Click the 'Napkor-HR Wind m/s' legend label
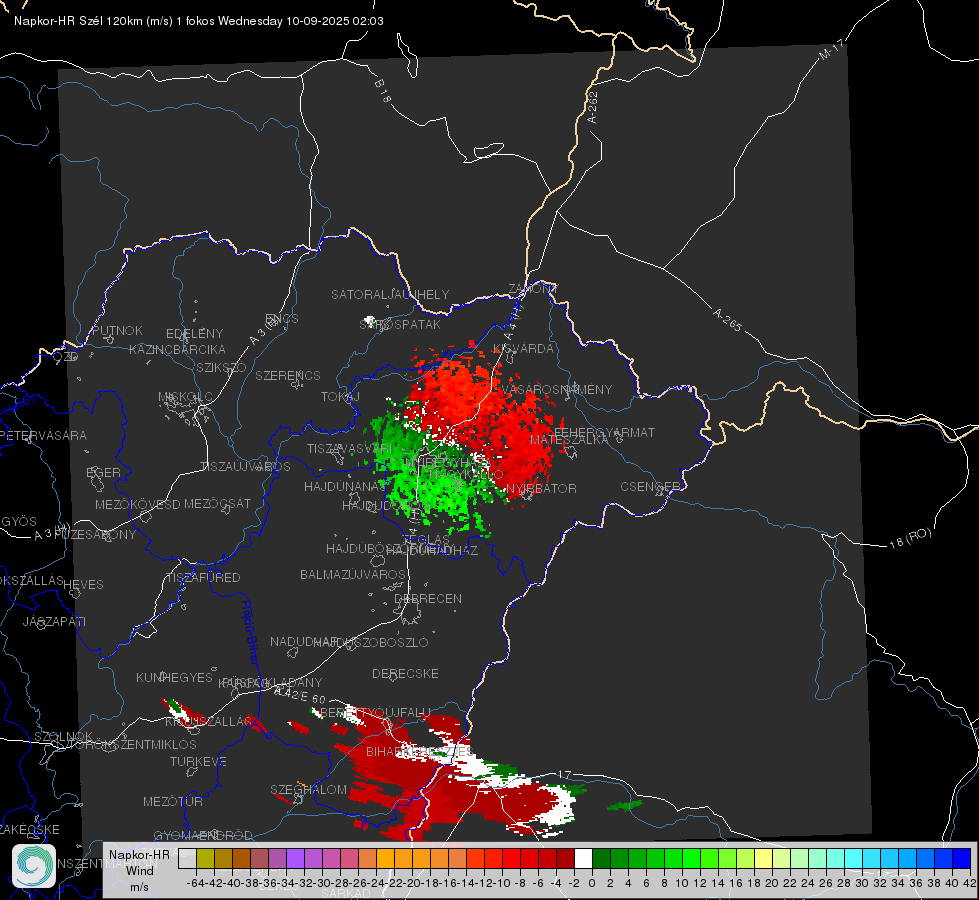The width and height of the screenshot is (979, 900). (x=139, y=870)
